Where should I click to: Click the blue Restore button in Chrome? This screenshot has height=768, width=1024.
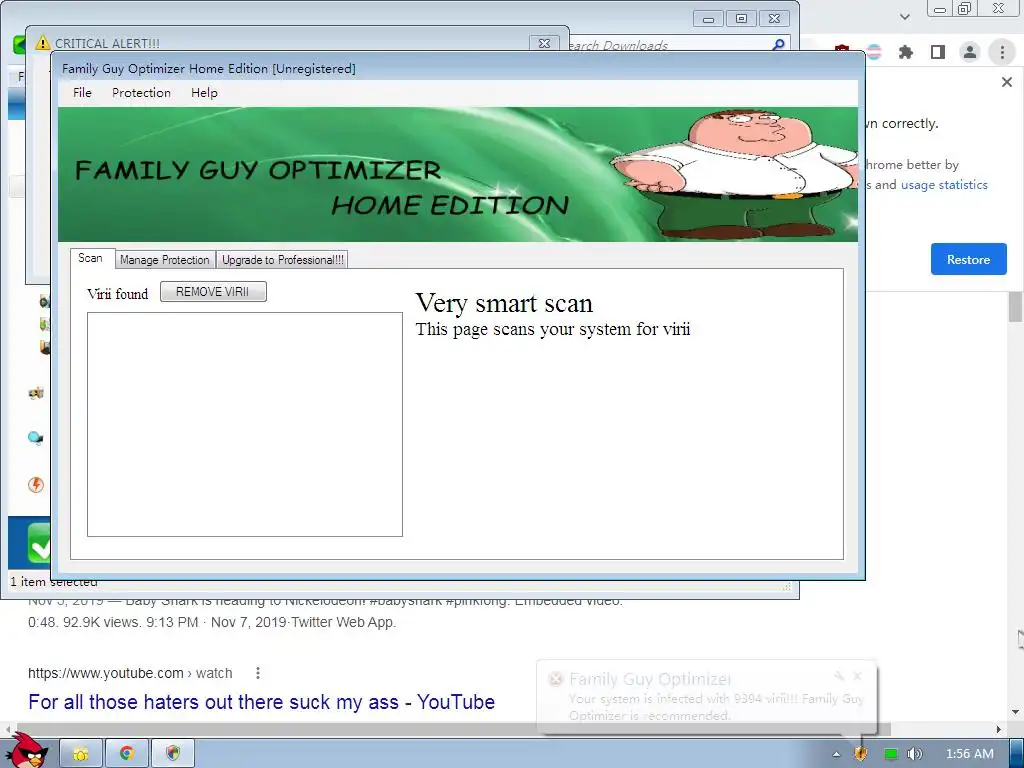[968, 259]
